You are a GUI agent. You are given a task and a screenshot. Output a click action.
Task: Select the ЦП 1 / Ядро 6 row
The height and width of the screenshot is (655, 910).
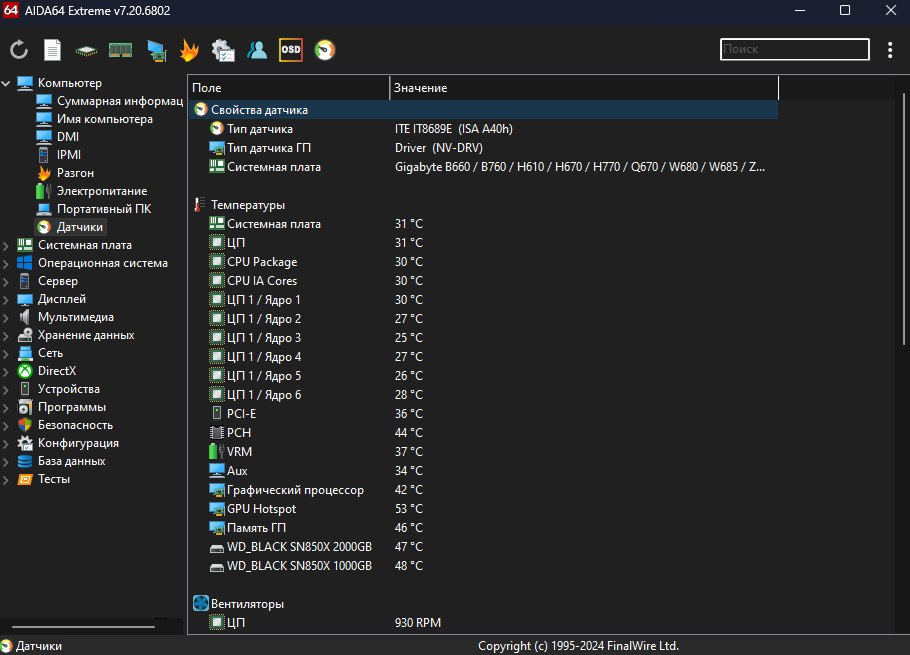click(x=483, y=395)
